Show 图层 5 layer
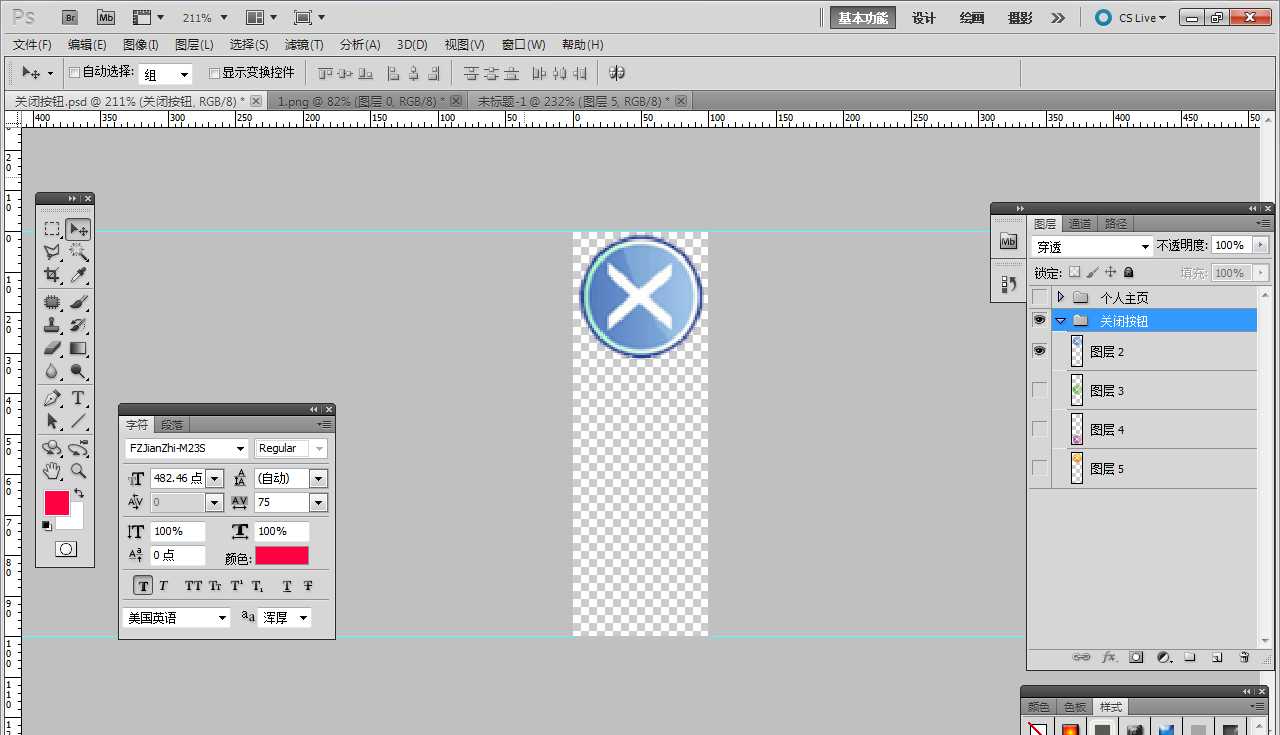Image resolution: width=1280 pixels, height=735 pixels. pyautogui.click(x=1040, y=468)
